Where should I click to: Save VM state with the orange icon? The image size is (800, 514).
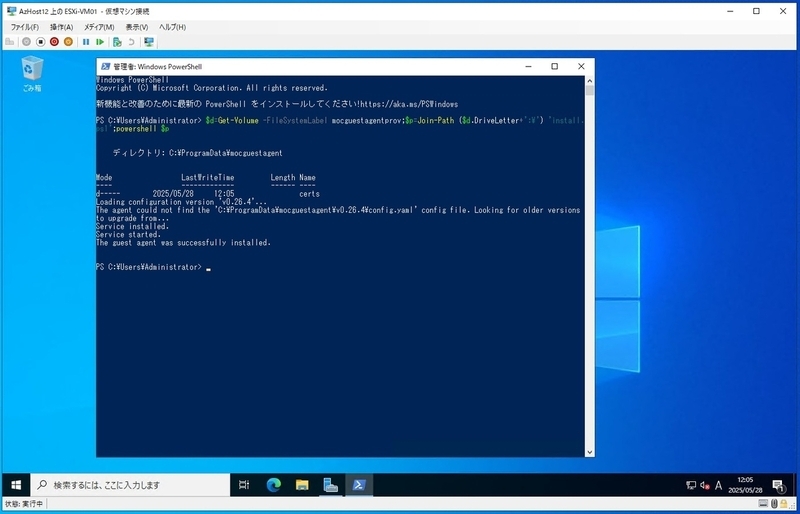pyautogui.click(x=68, y=42)
